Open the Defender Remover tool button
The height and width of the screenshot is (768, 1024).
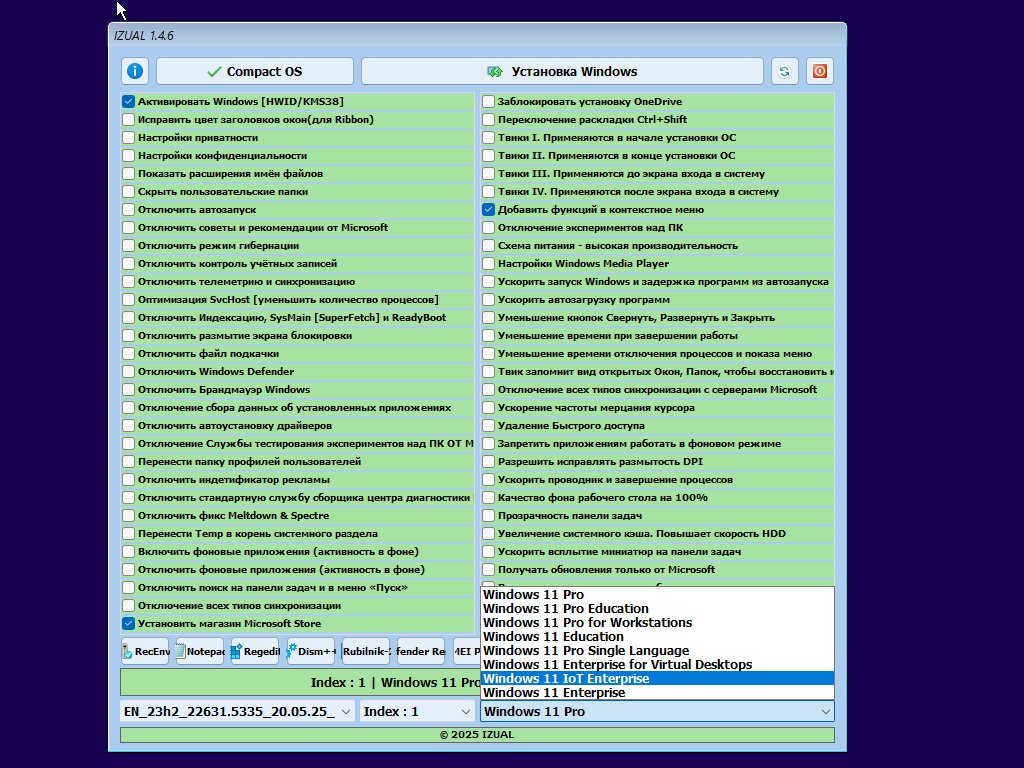pos(421,651)
